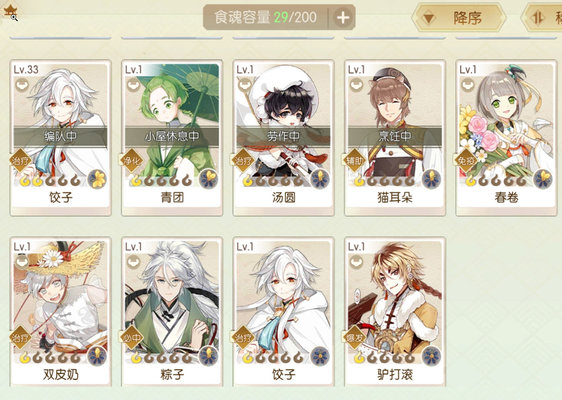Image resolution: width=562 pixels, height=400 pixels.
Task: Click the 治疗 diamond badge on 双皮奶
Action: [20, 338]
